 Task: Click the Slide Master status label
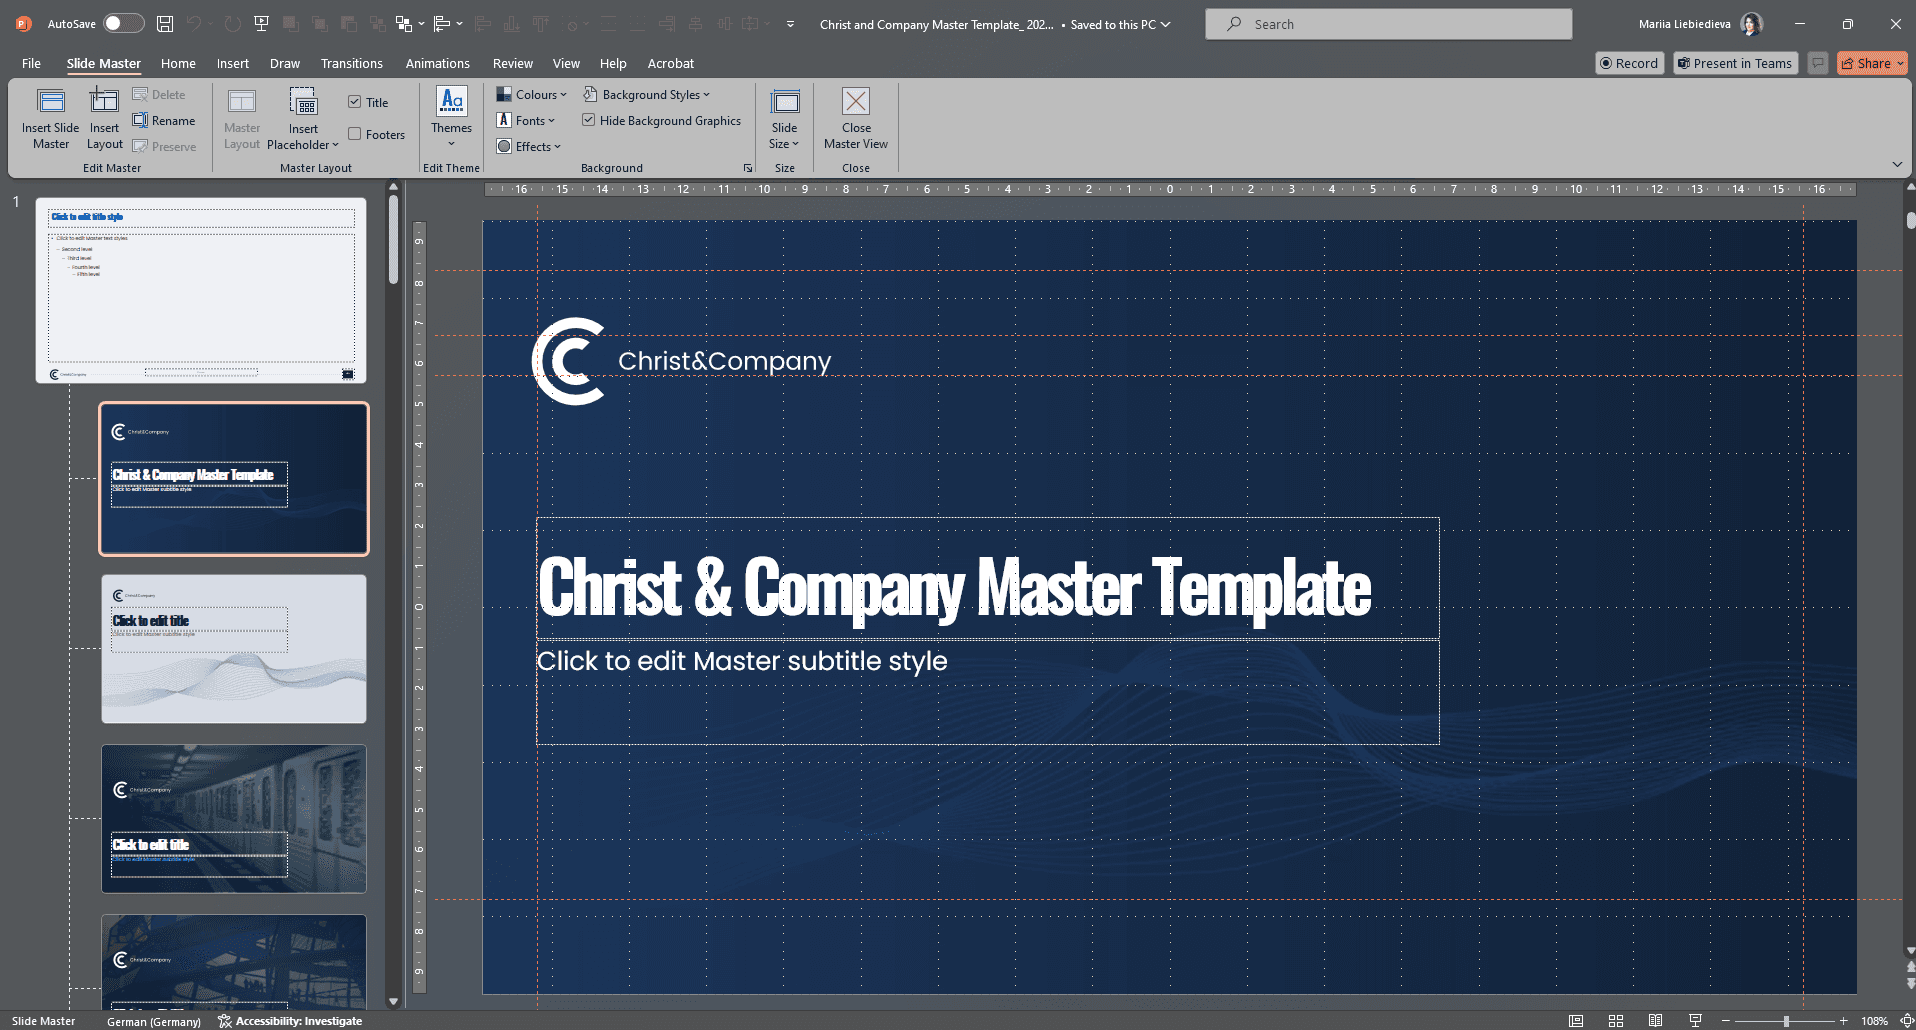pyautogui.click(x=44, y=1021)
